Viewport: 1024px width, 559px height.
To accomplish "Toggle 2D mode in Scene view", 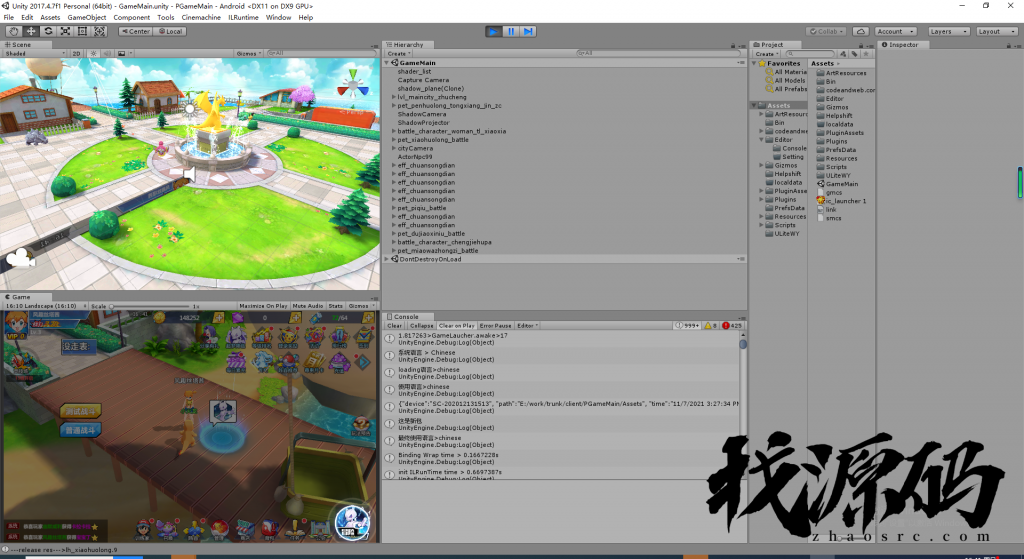I will [x=76, y=54].
